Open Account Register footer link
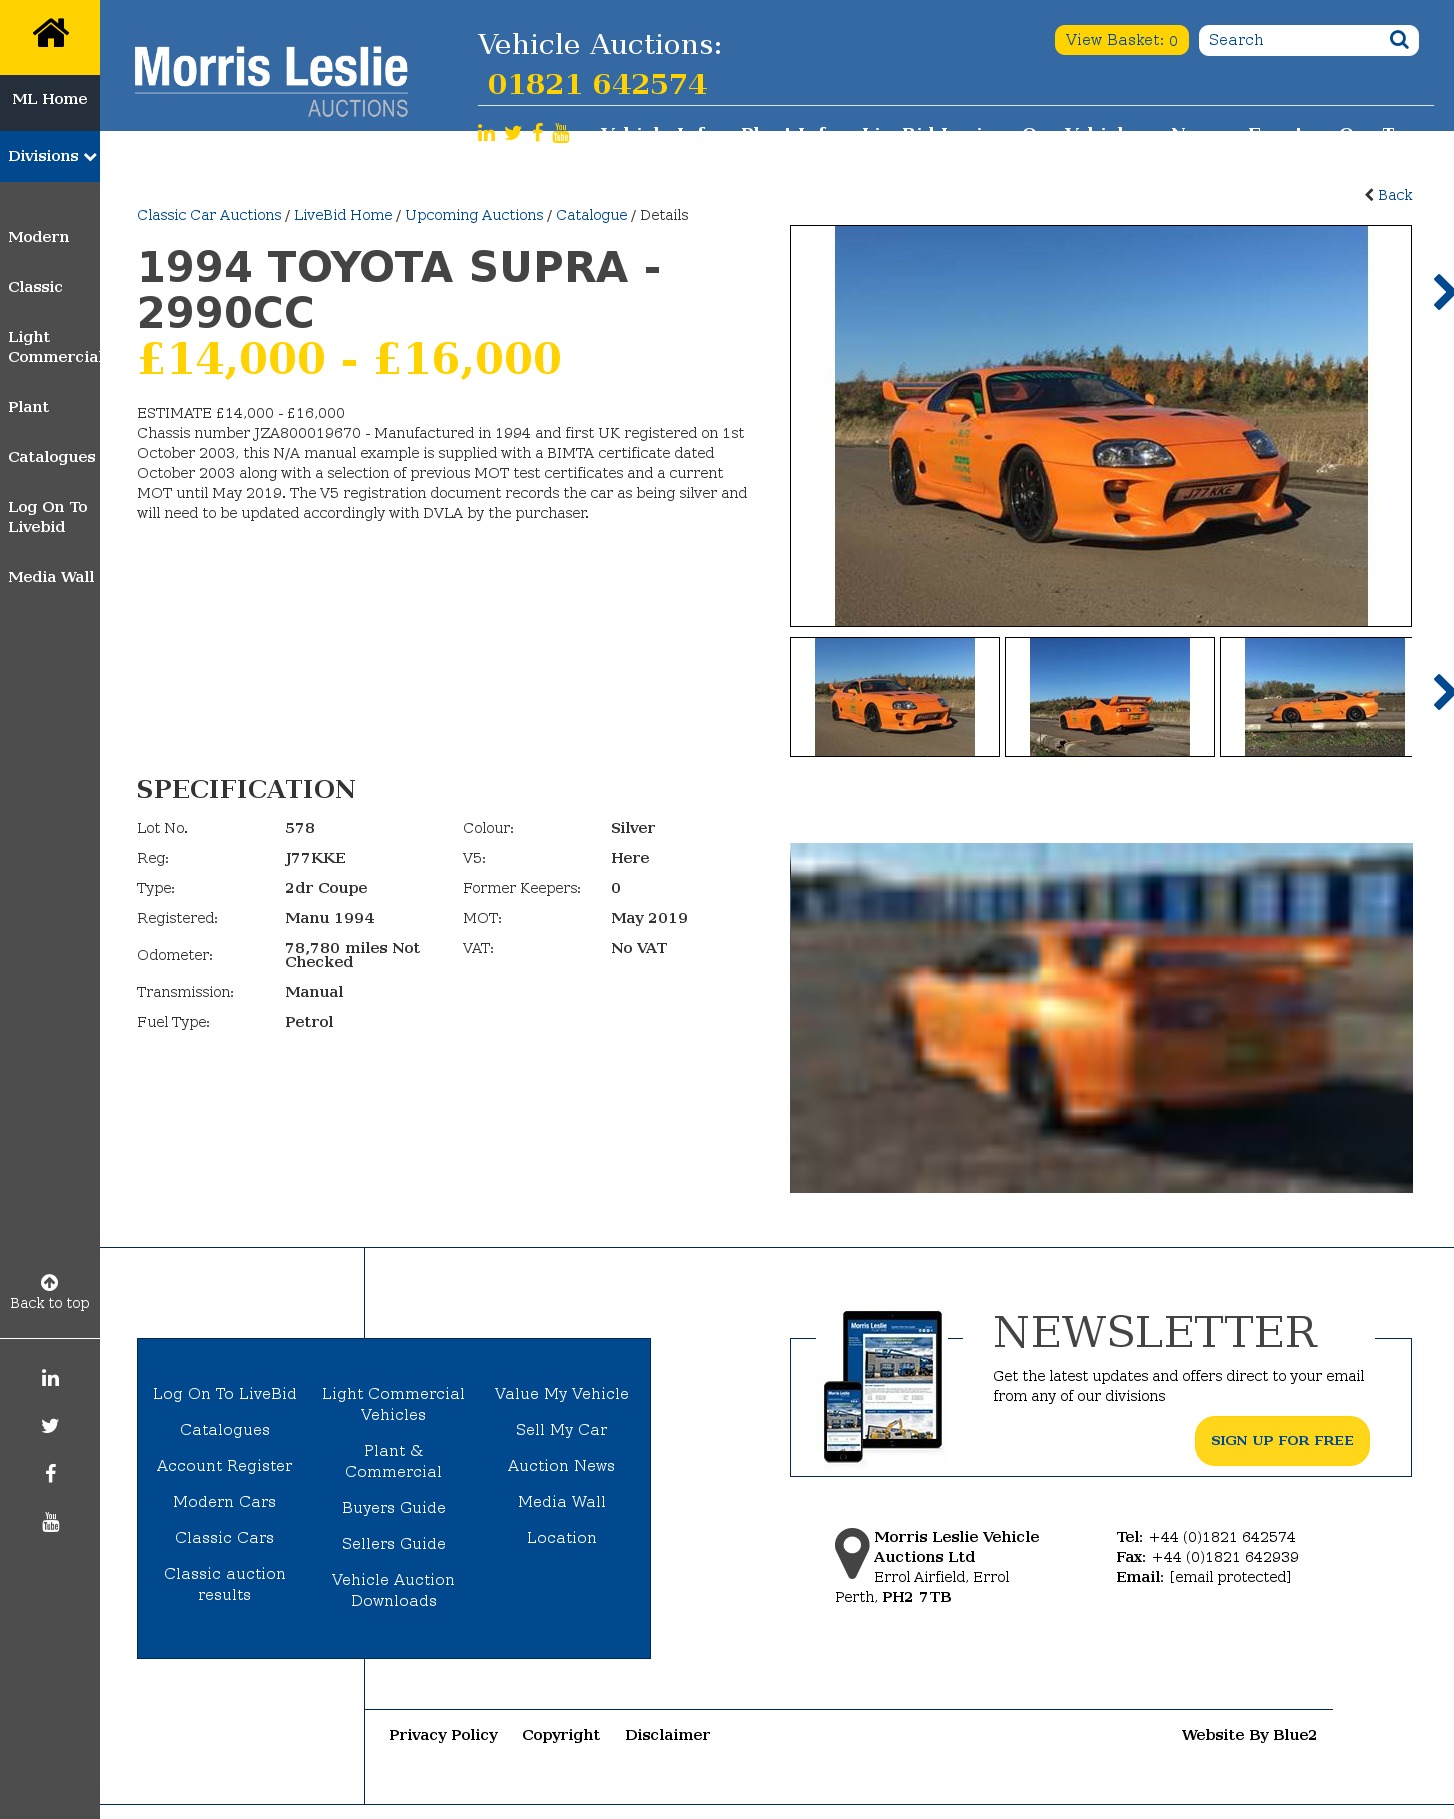Image resolution: width=1454 pixels, height=1819 pixels. pos(225,1466)
